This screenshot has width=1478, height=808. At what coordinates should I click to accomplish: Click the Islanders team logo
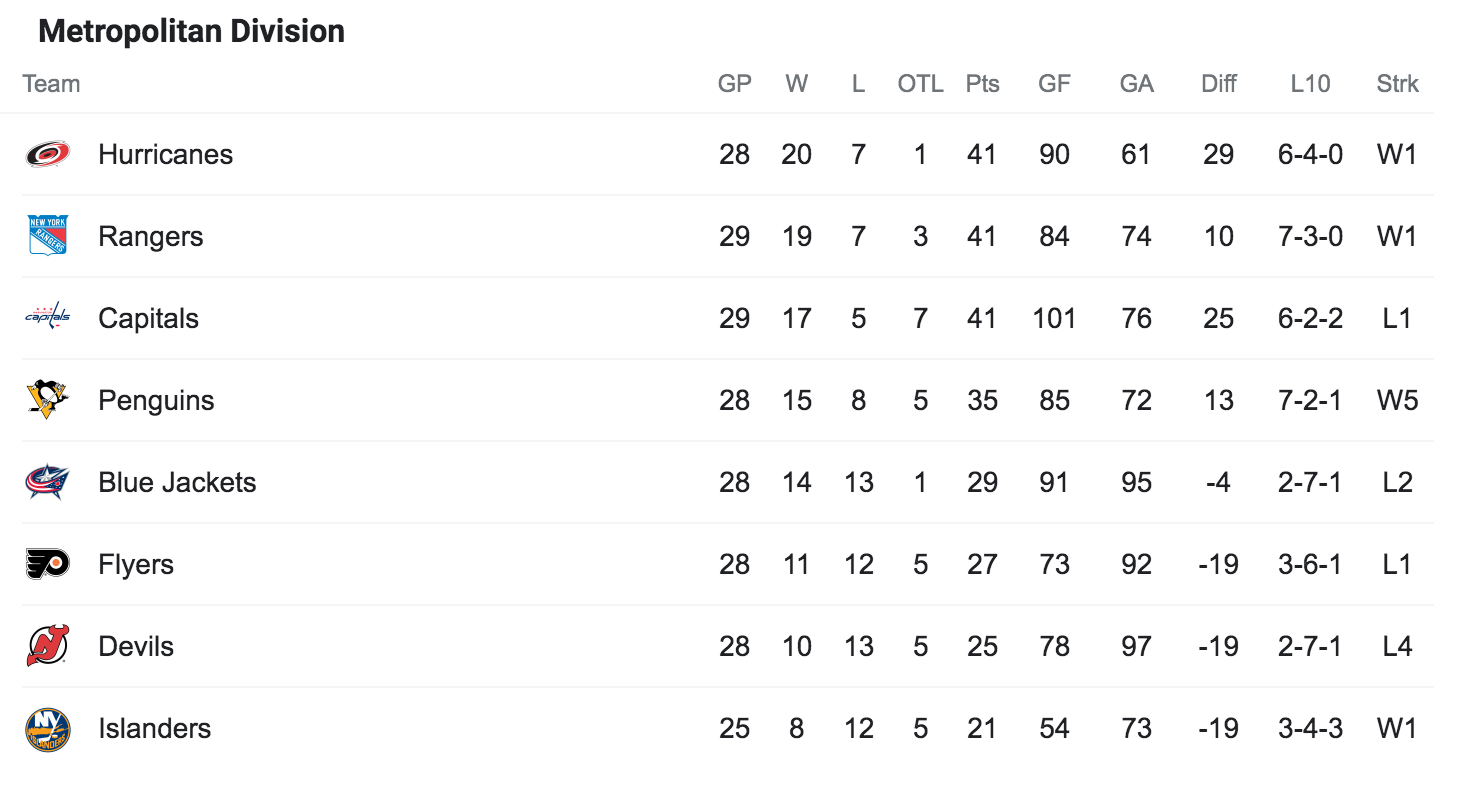(x=48, y=729)
